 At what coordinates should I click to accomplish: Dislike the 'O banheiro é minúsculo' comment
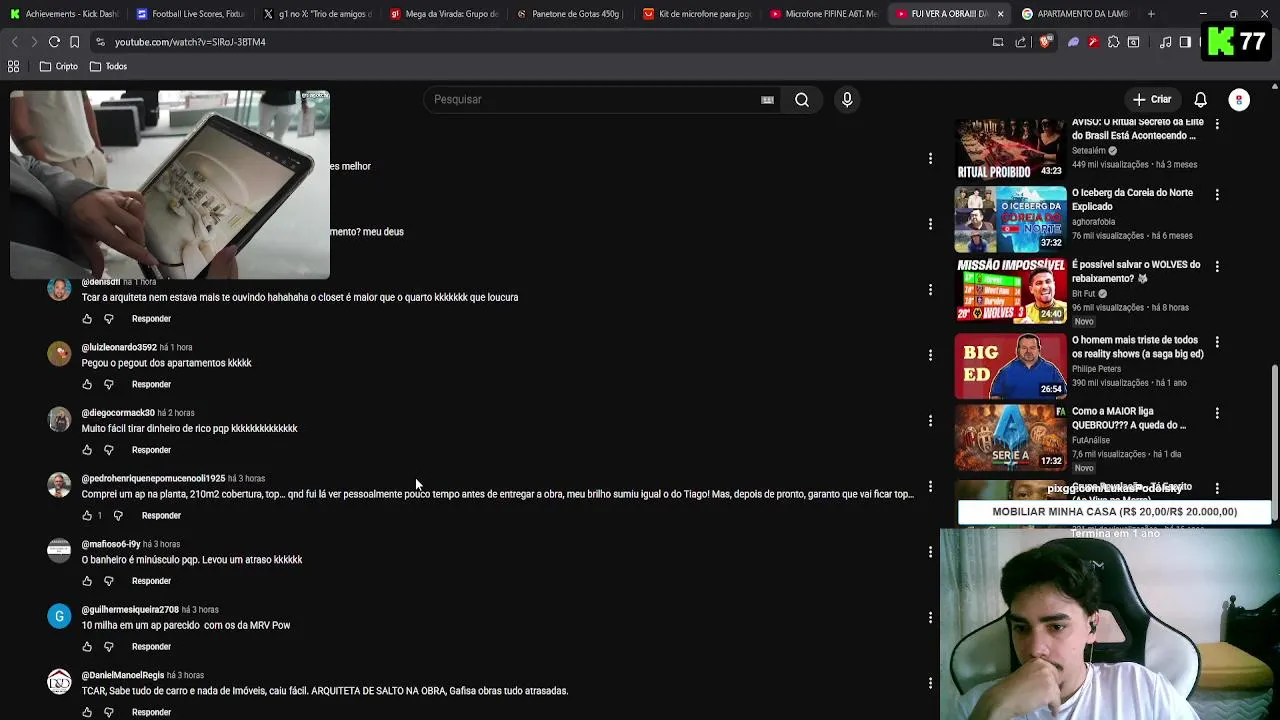point(109,581)
